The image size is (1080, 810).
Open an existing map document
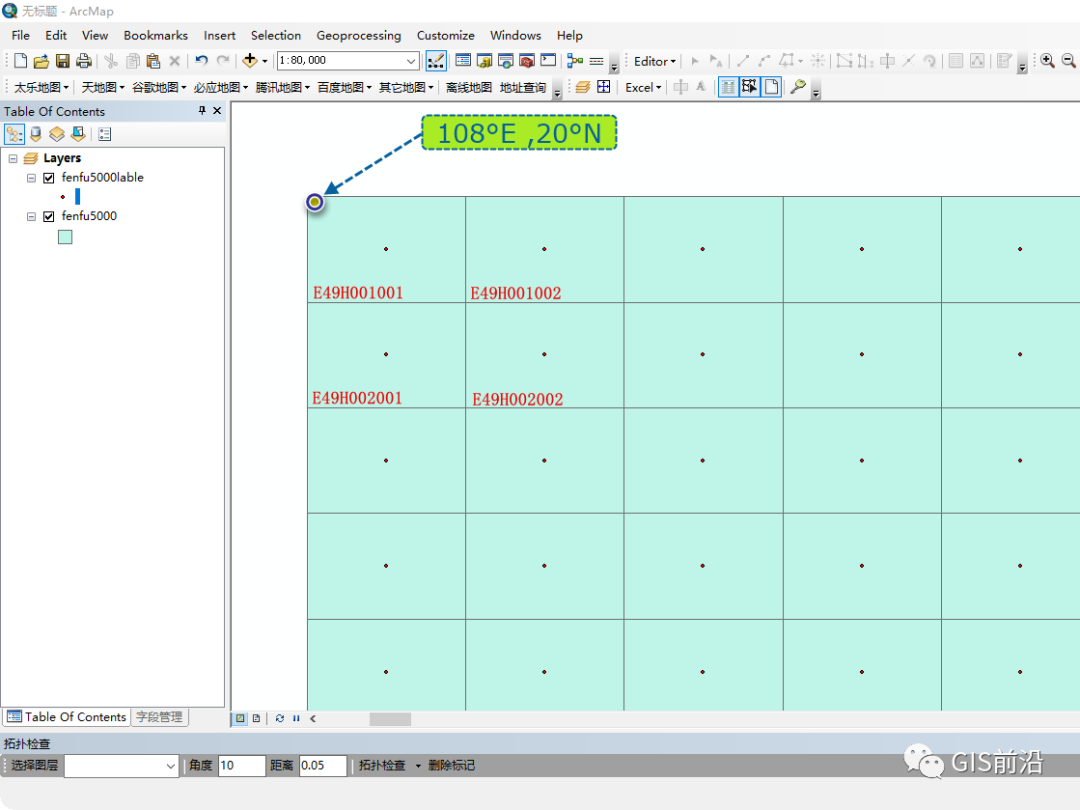tap(41, 61)
